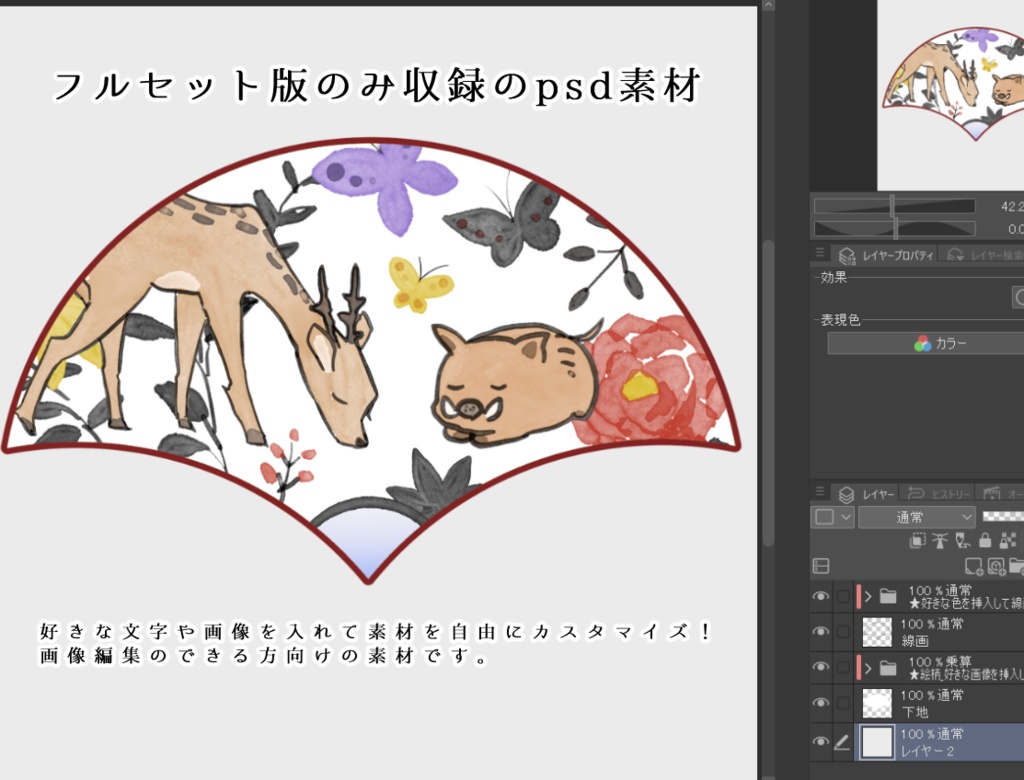Toggle the draft layer icon

click(x=963, y=540)
